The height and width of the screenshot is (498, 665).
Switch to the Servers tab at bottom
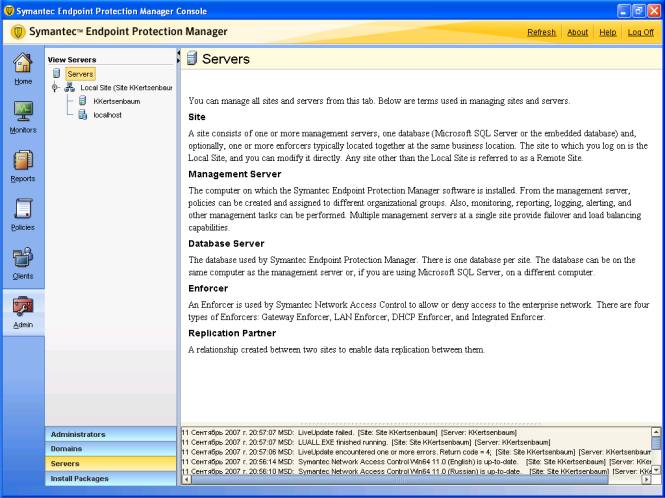coord(111,464)
